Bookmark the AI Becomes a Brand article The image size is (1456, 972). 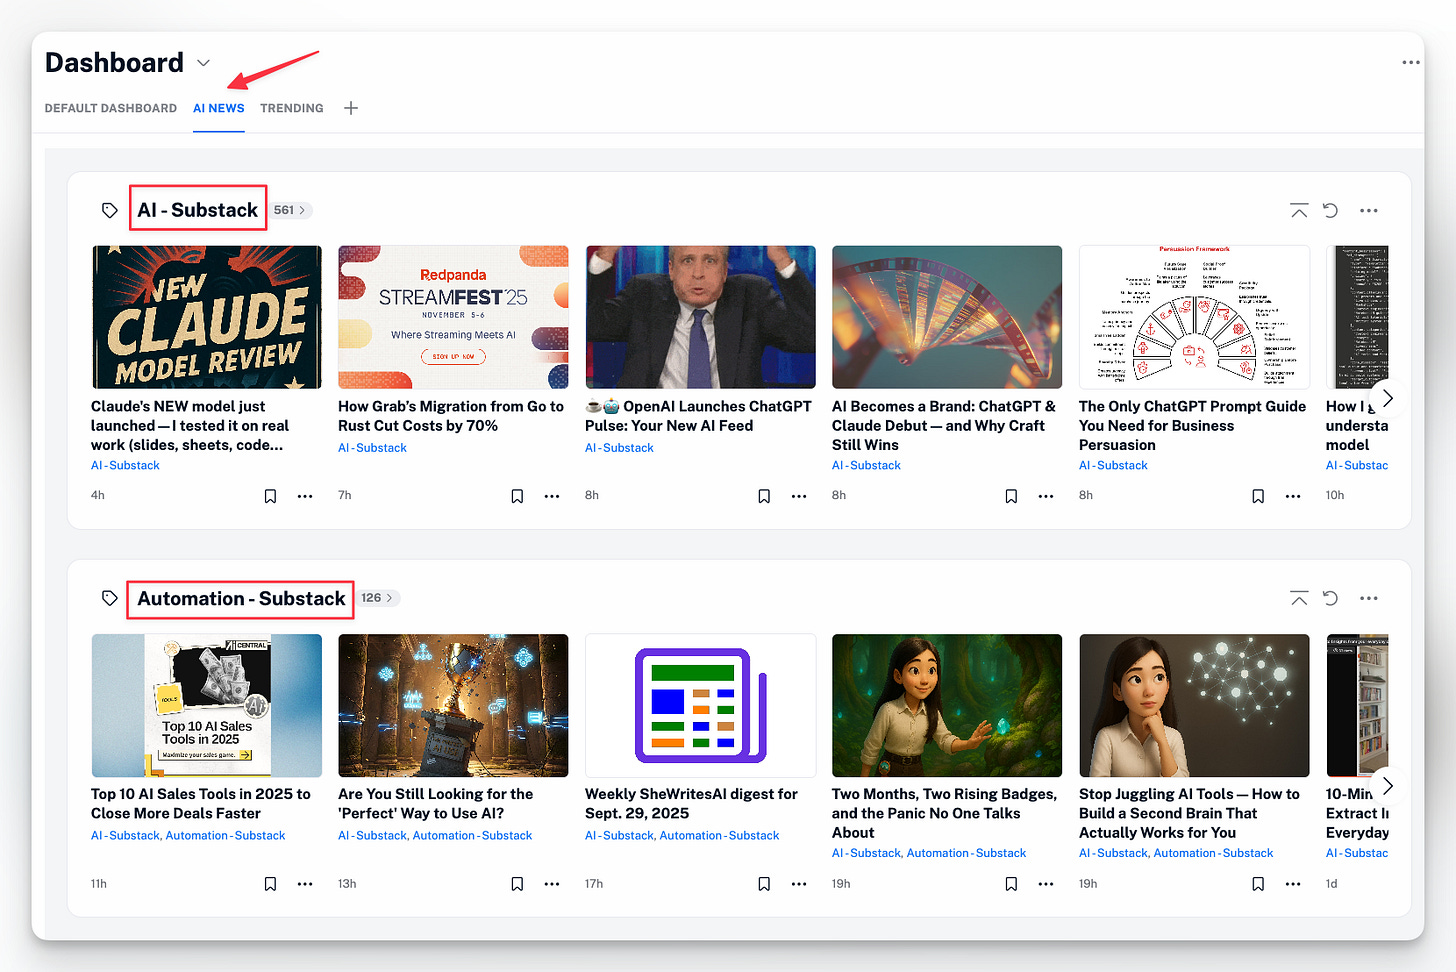pos(1011,496)
